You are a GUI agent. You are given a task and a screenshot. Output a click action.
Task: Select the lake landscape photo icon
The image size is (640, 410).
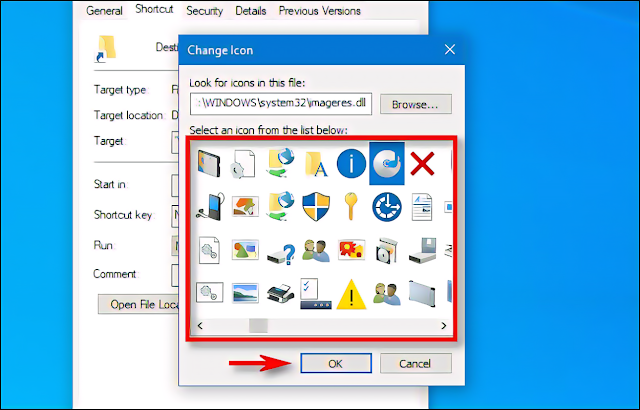pos(245,293)
